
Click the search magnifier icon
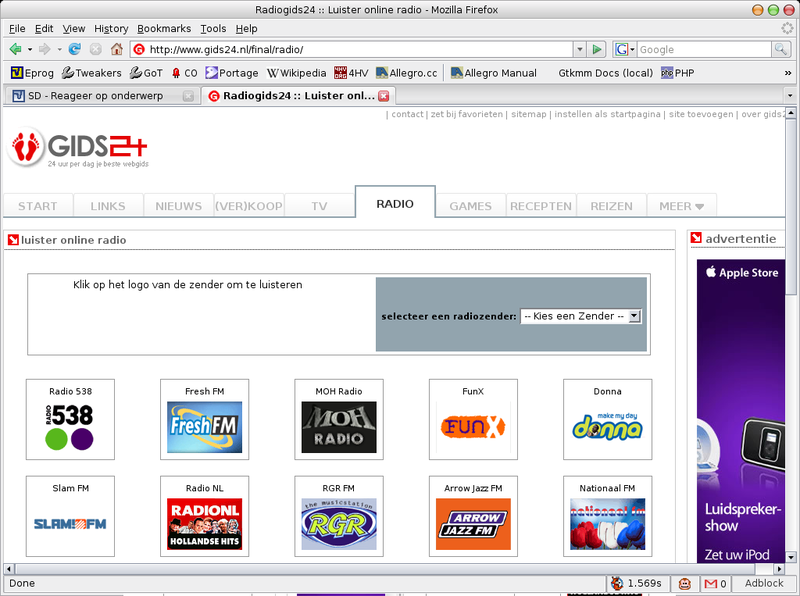780,49
